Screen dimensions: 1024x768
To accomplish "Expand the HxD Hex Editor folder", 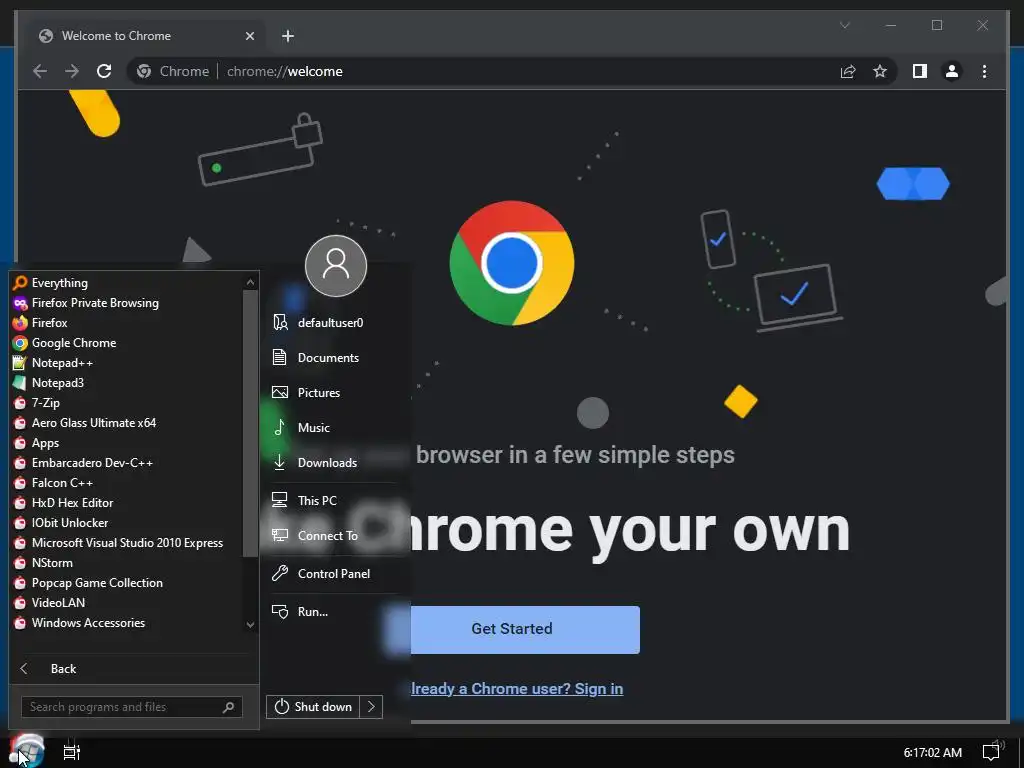I will [127, 503].
